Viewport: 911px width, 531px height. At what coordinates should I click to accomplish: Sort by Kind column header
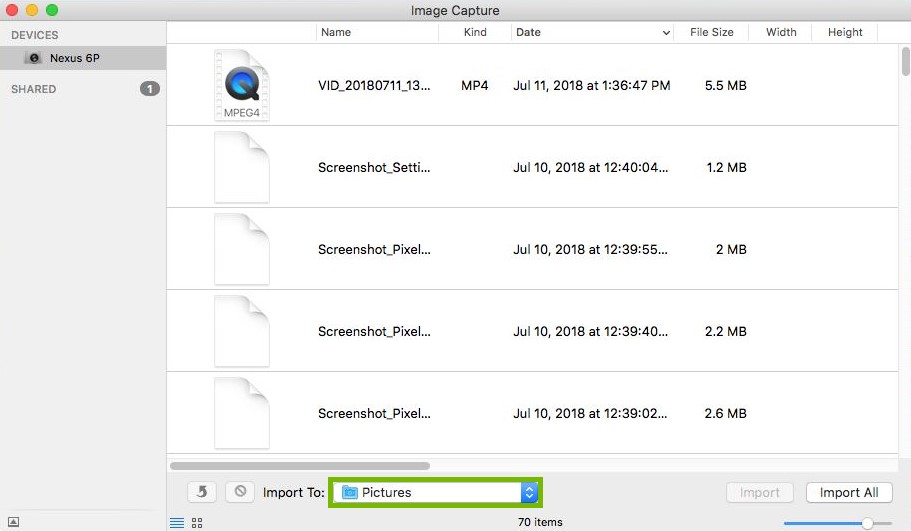tap(475, 33)
